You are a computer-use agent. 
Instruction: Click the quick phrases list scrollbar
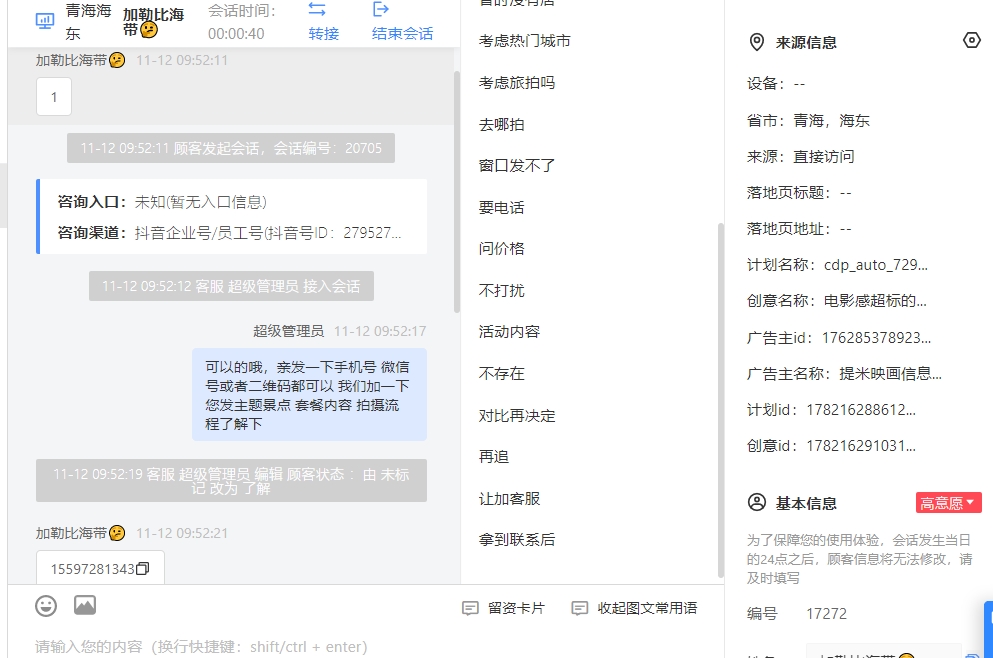pos(720,400)
